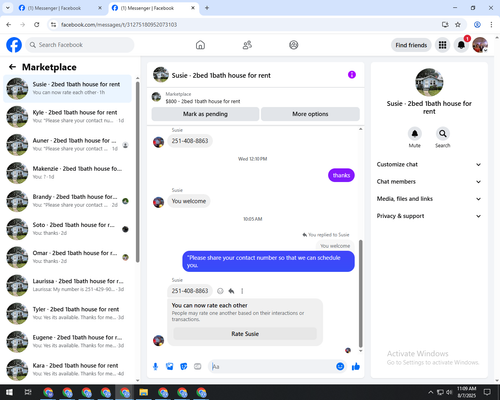Switch to the first Messenger browser tab
The height and width of the screenshot is (400, 500).
click(x=60, y=8)
